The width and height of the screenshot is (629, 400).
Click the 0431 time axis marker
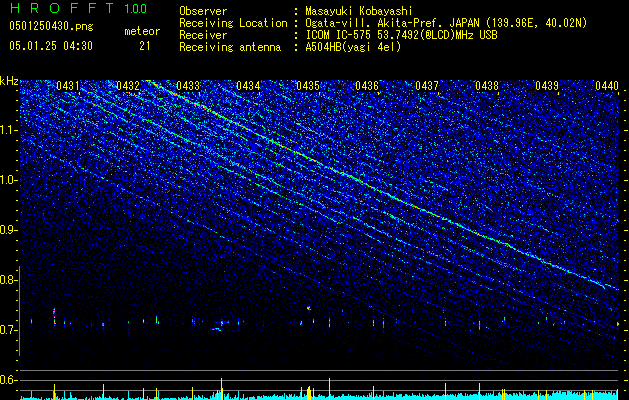point(68,86)
